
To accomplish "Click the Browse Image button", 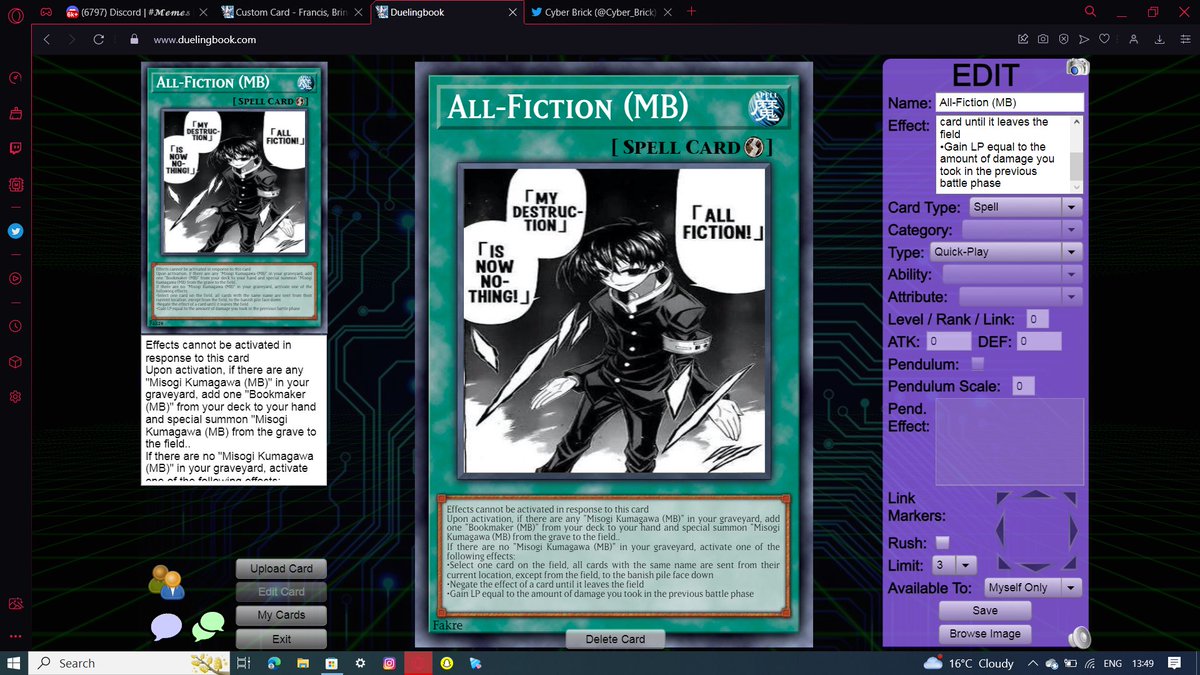I will point(985,633).
